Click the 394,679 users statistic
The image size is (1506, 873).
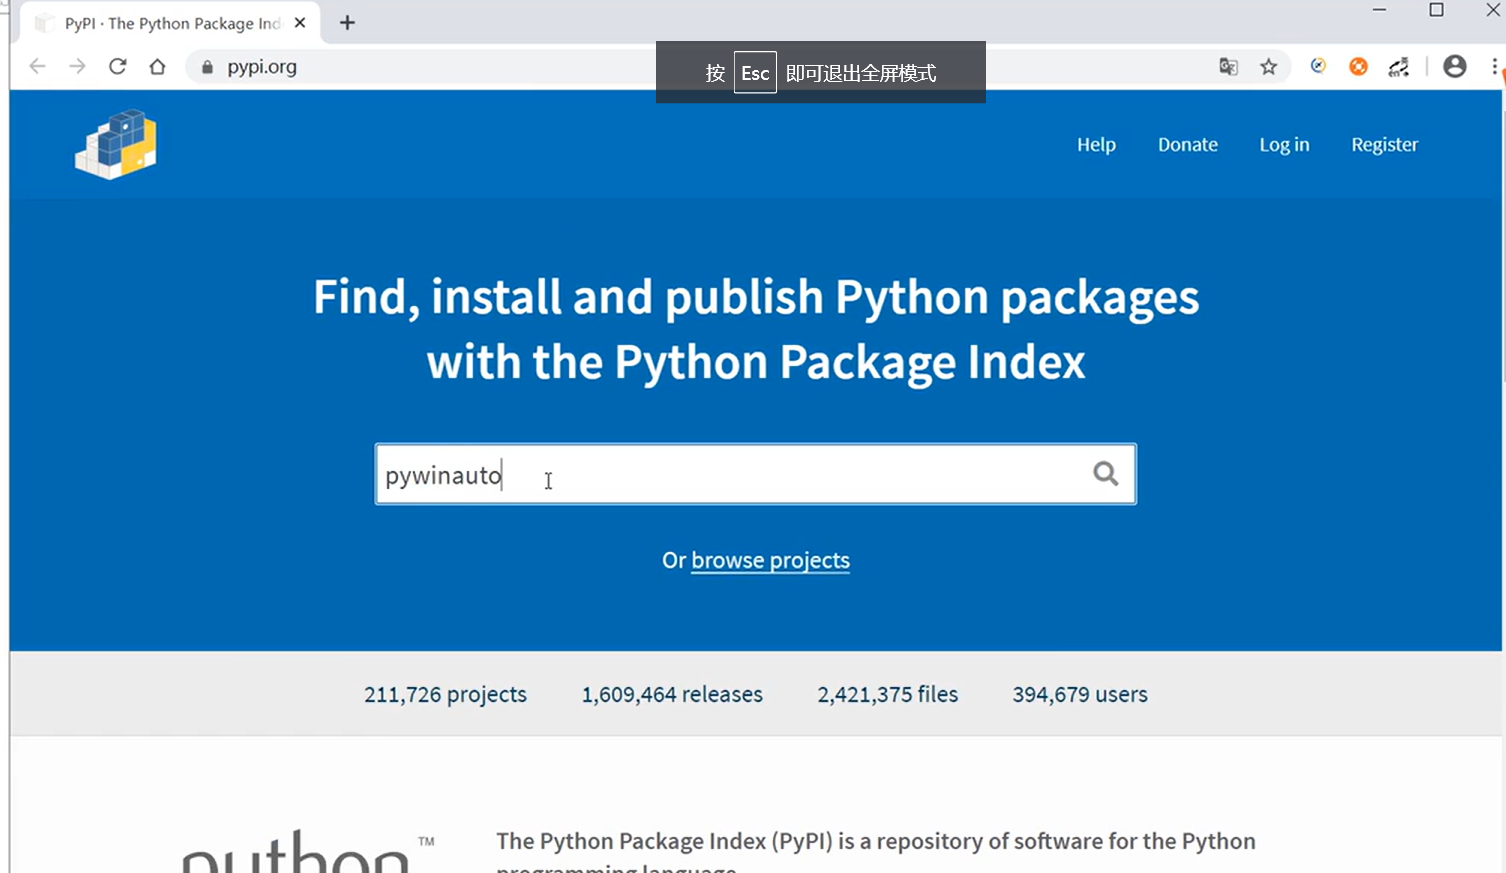1080,694
